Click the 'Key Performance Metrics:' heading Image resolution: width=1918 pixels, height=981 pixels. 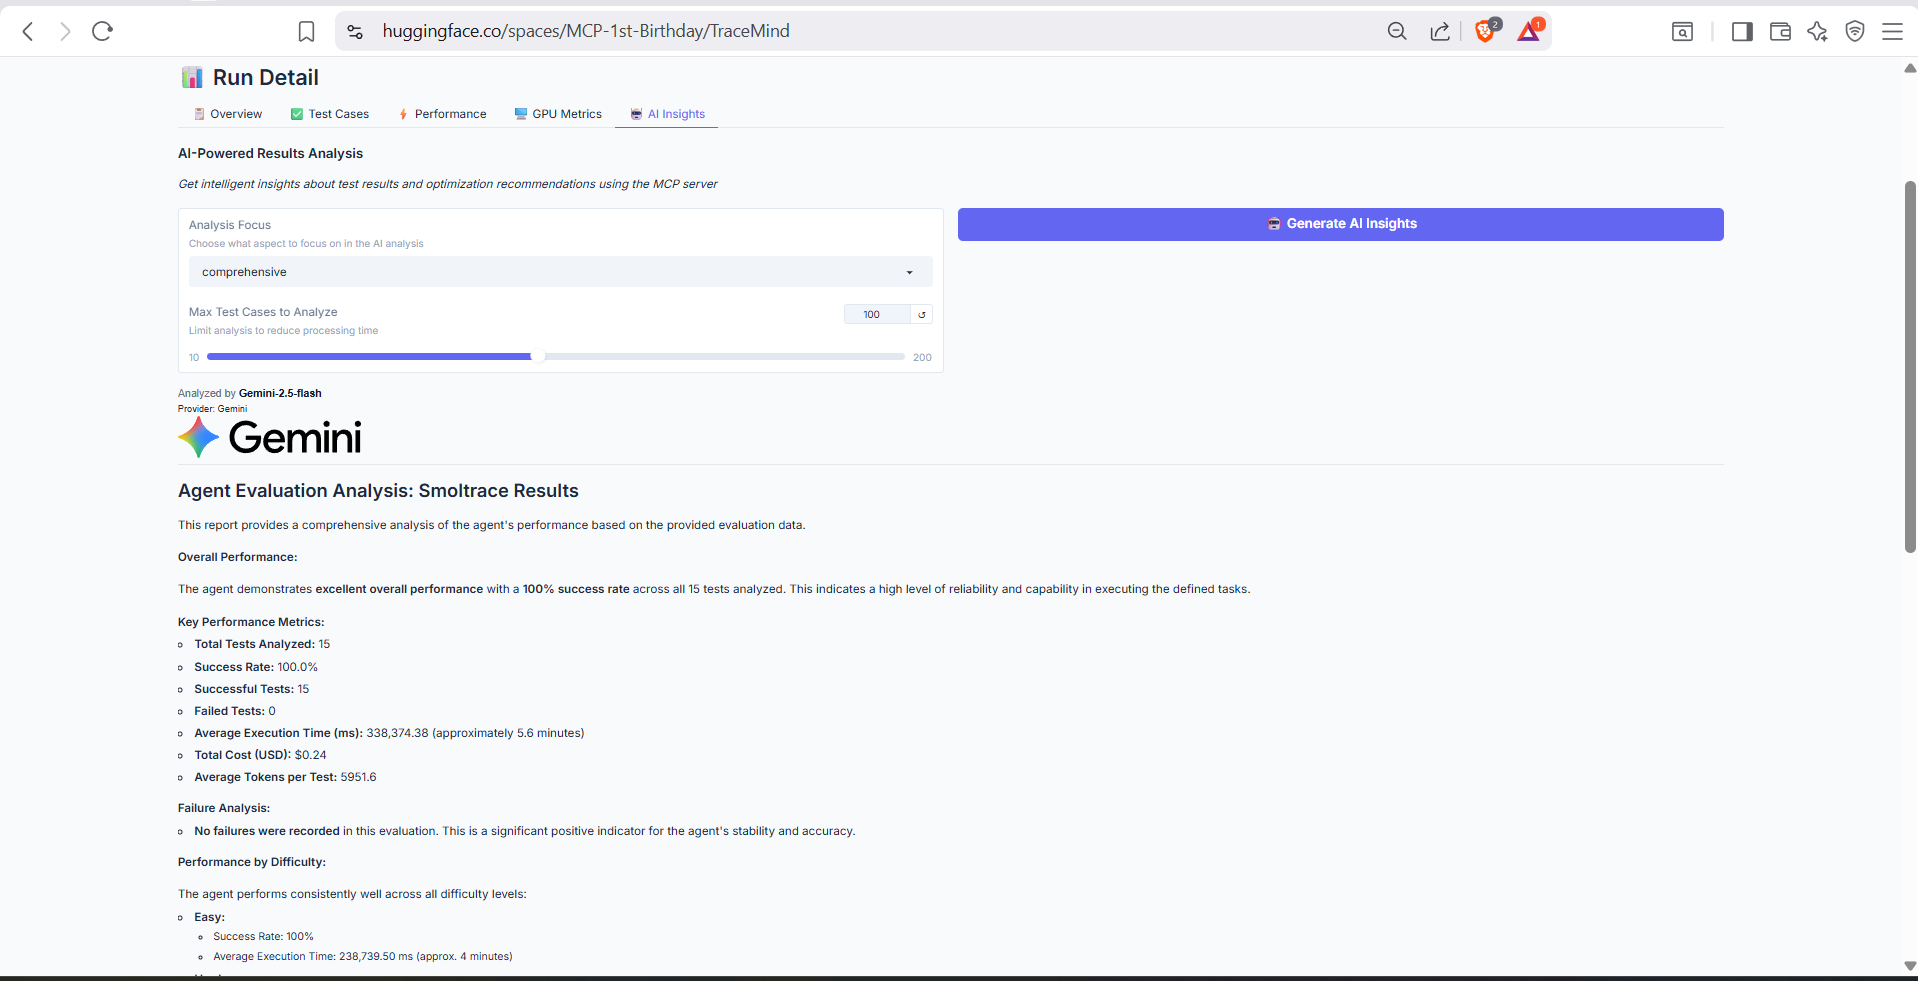click(x=251, y=622)
